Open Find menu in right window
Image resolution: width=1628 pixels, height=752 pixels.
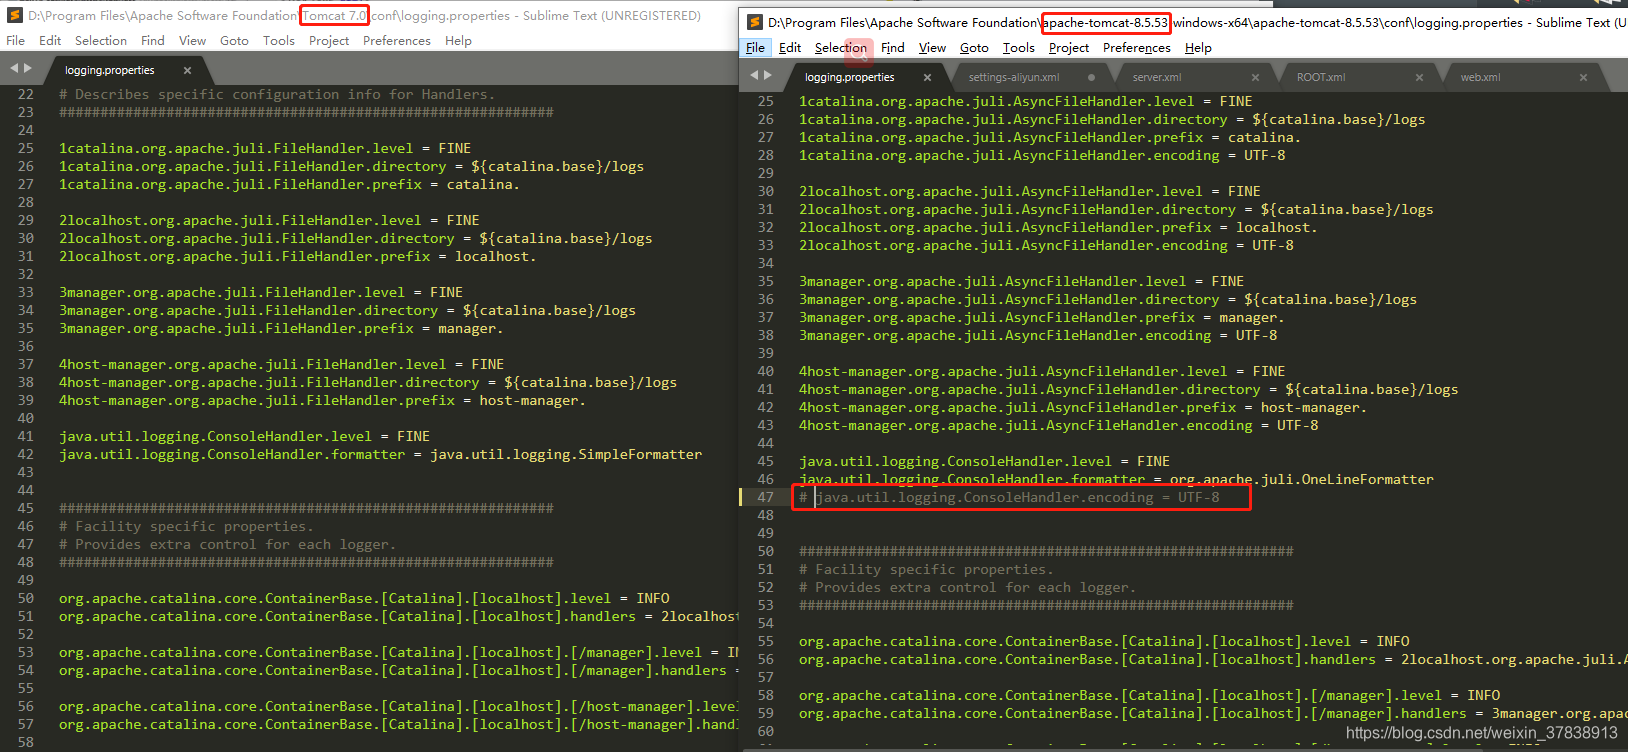tap(893, 48)
